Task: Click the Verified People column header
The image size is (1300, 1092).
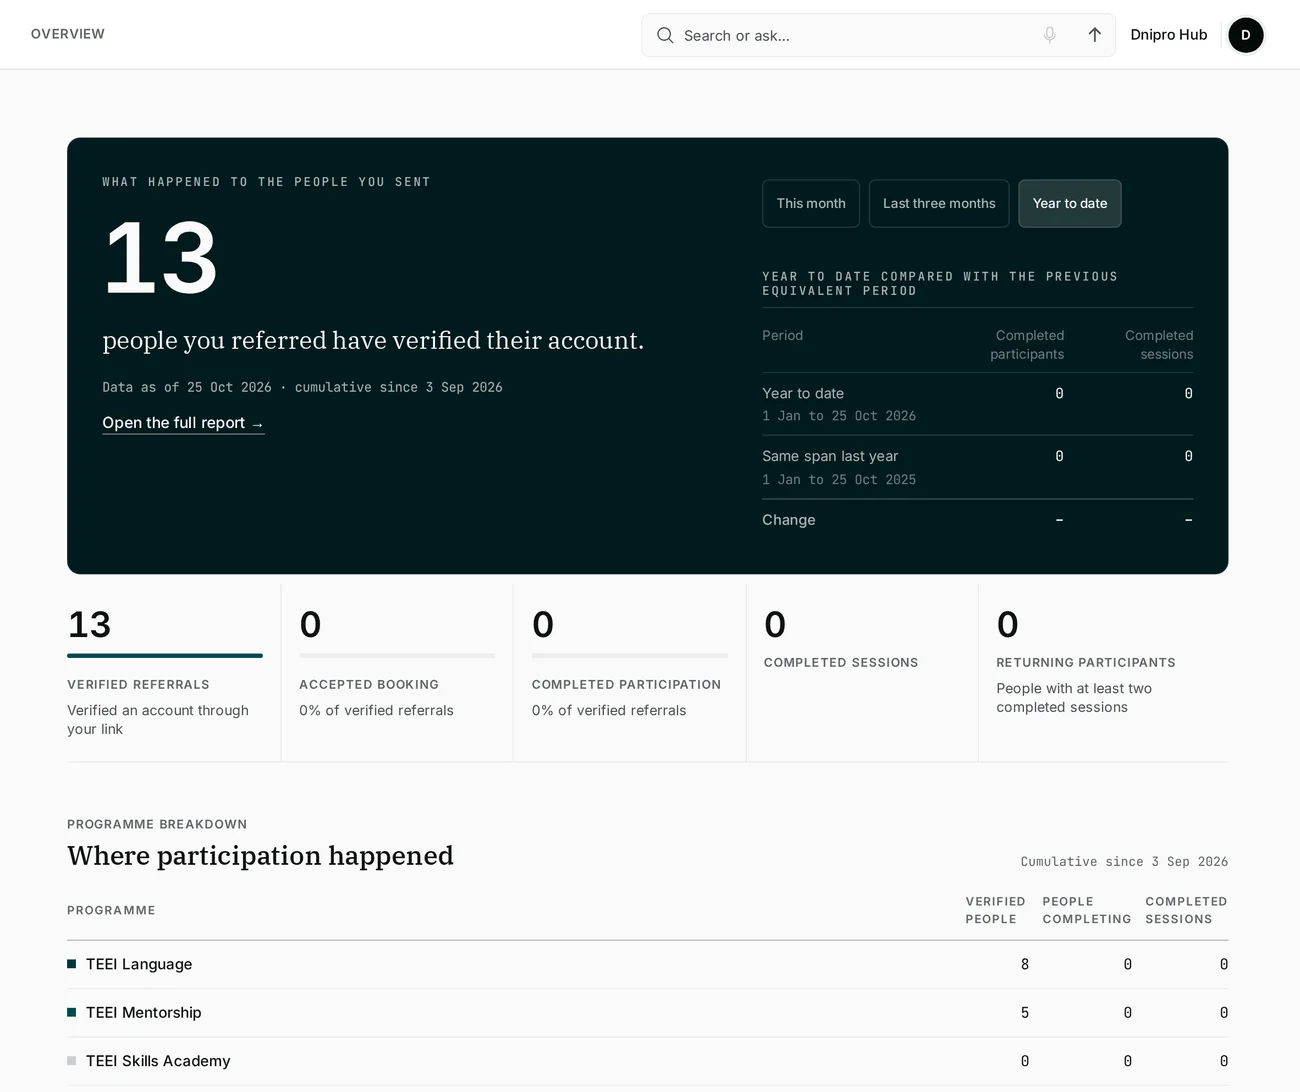Action: coord(995,910)
